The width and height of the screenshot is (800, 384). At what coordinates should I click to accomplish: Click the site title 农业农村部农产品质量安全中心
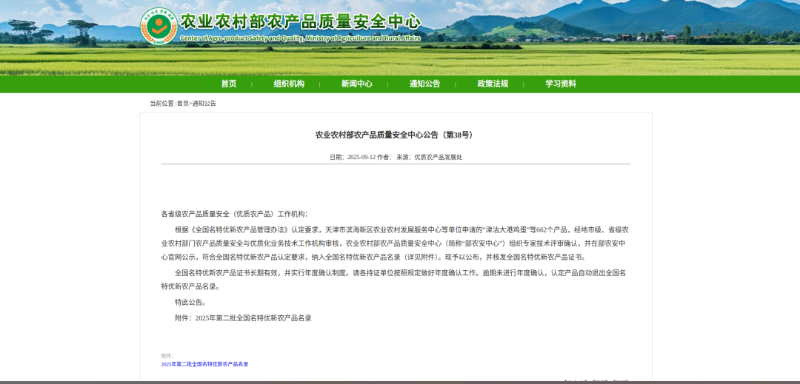tap(301, 21)
